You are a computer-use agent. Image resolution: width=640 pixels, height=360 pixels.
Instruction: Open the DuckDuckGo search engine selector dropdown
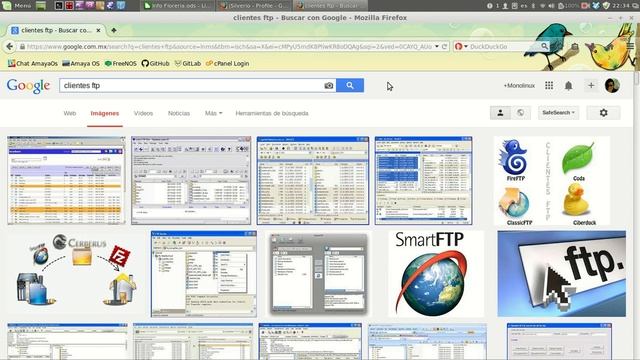[461, 47]
